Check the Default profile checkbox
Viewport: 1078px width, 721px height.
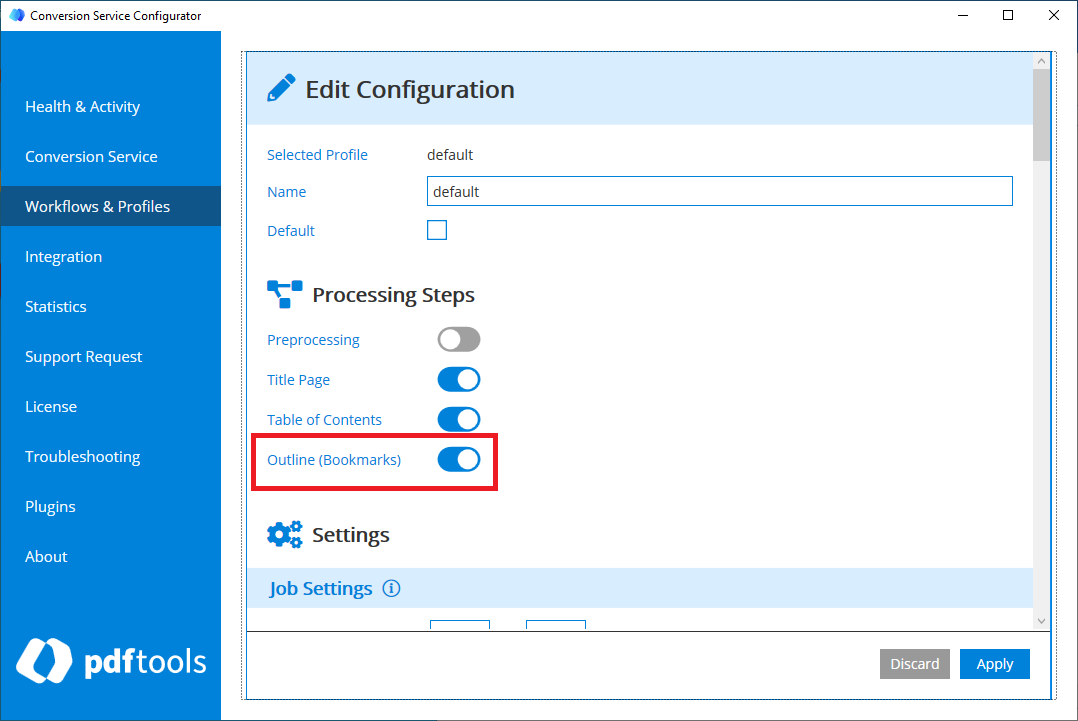coord(437,230)
